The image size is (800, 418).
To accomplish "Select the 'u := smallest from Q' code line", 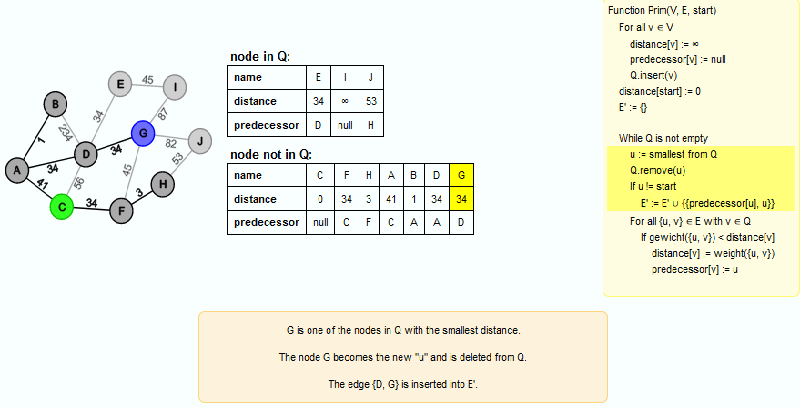I will (x=673, y=154).
